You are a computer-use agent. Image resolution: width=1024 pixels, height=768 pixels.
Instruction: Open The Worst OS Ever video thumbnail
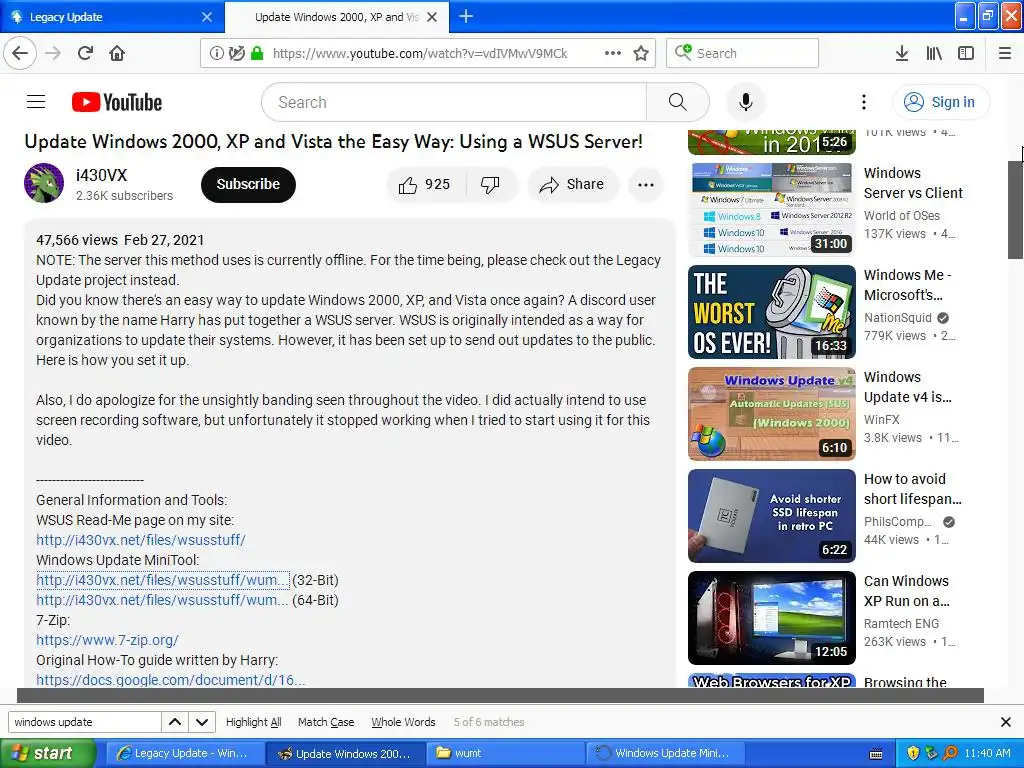[771, 312]
